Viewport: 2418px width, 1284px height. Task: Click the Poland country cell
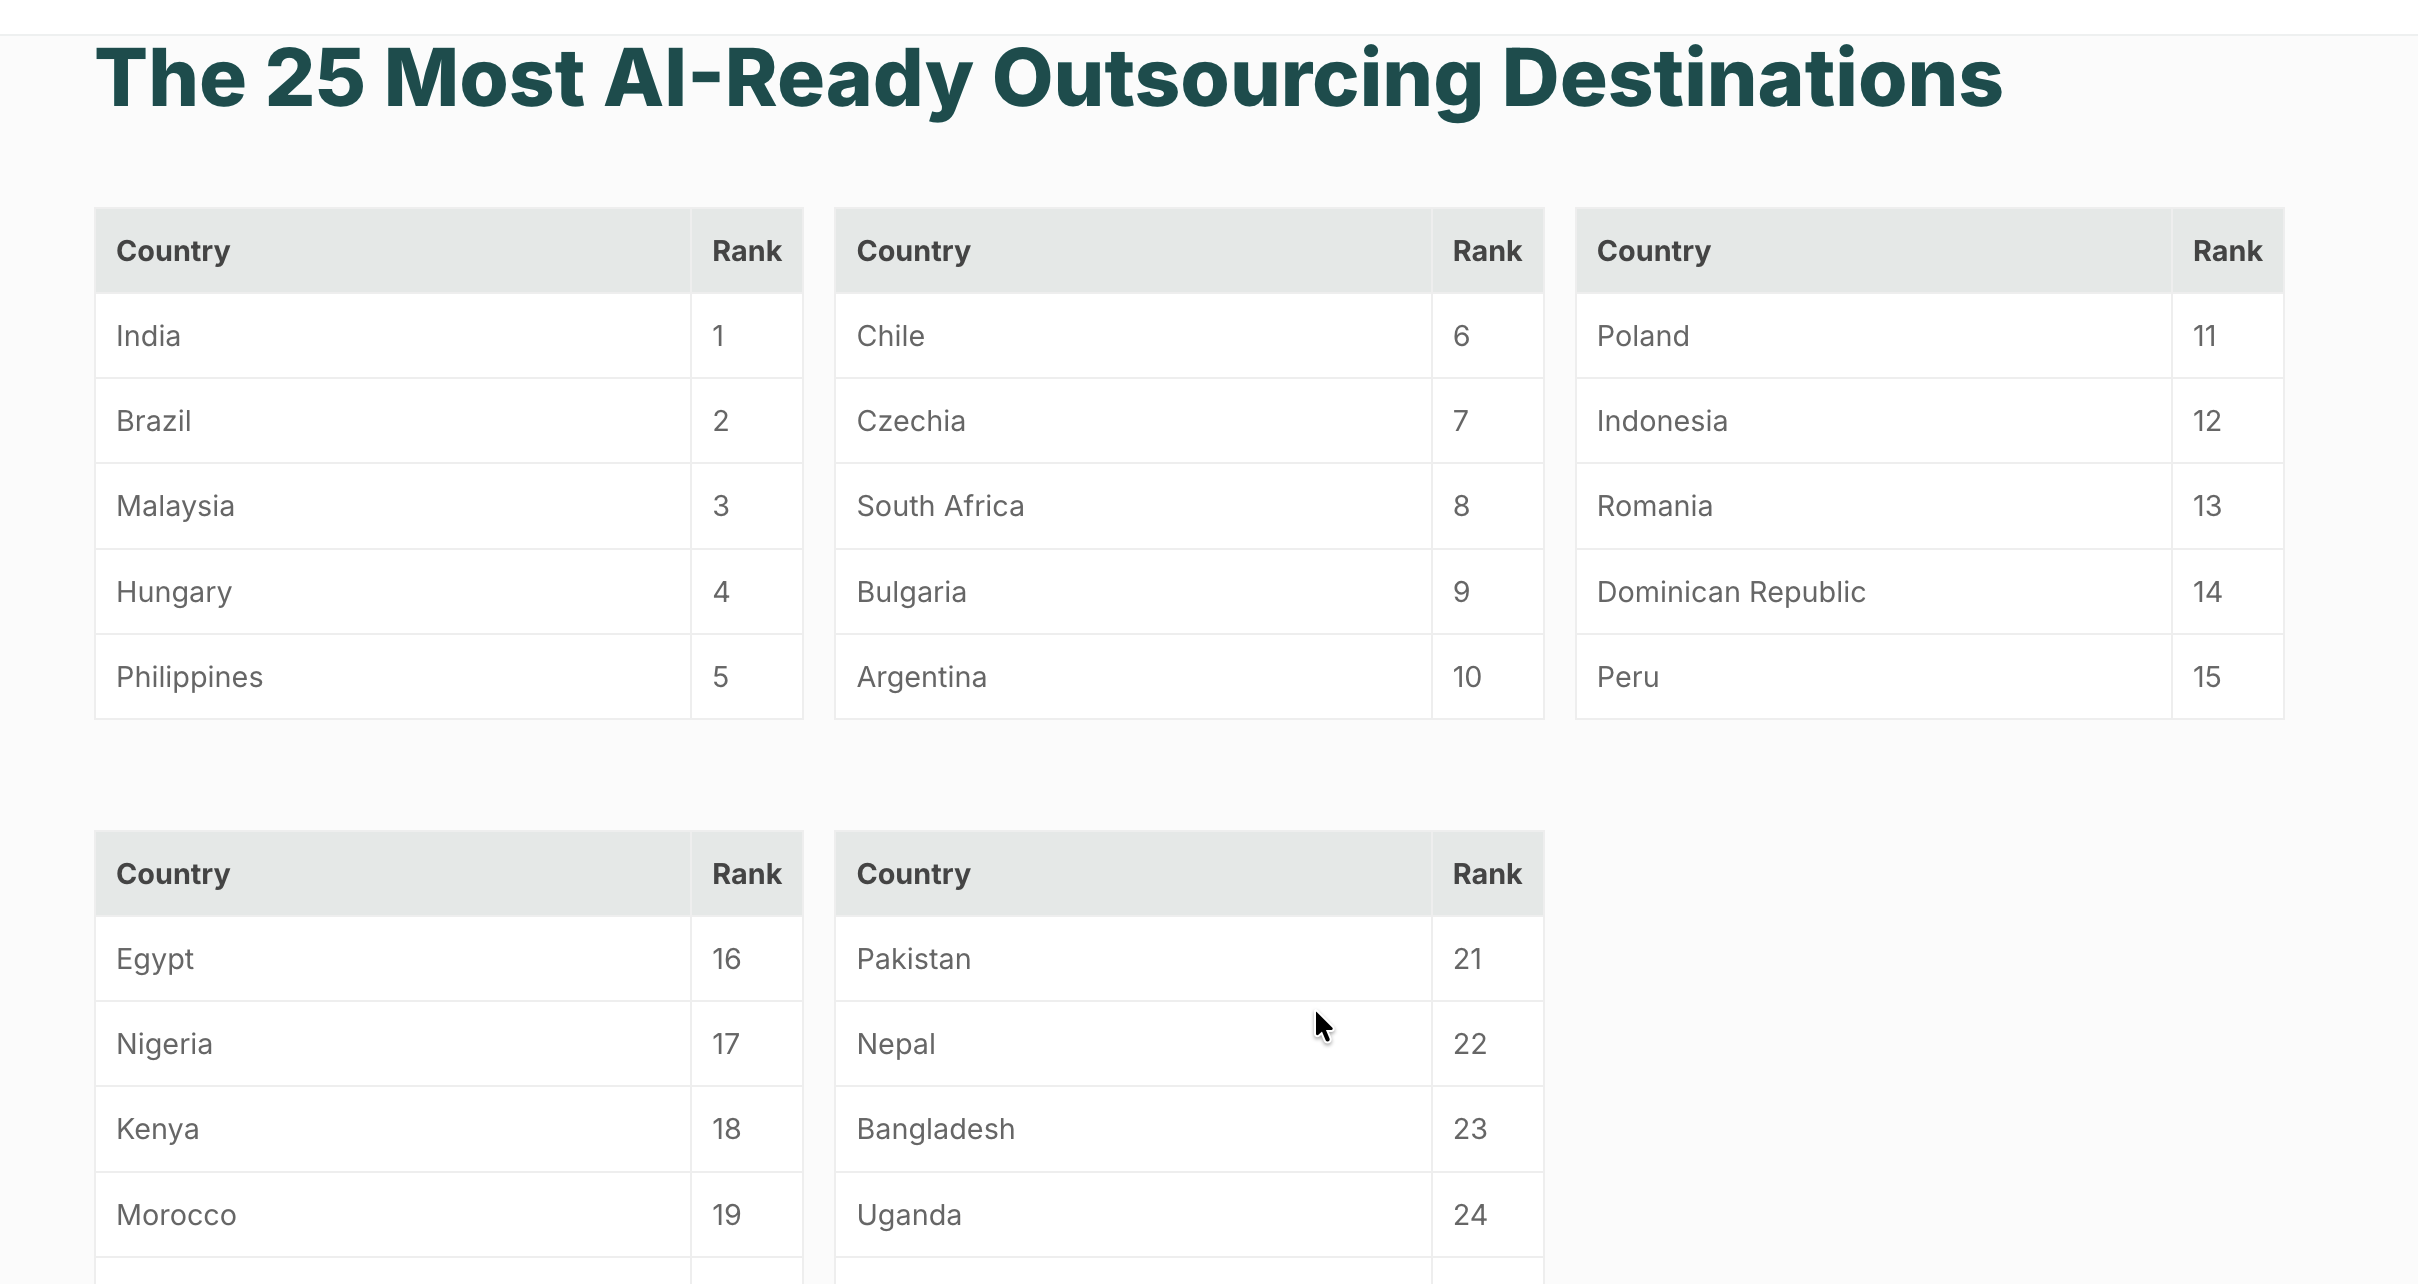1874,336
